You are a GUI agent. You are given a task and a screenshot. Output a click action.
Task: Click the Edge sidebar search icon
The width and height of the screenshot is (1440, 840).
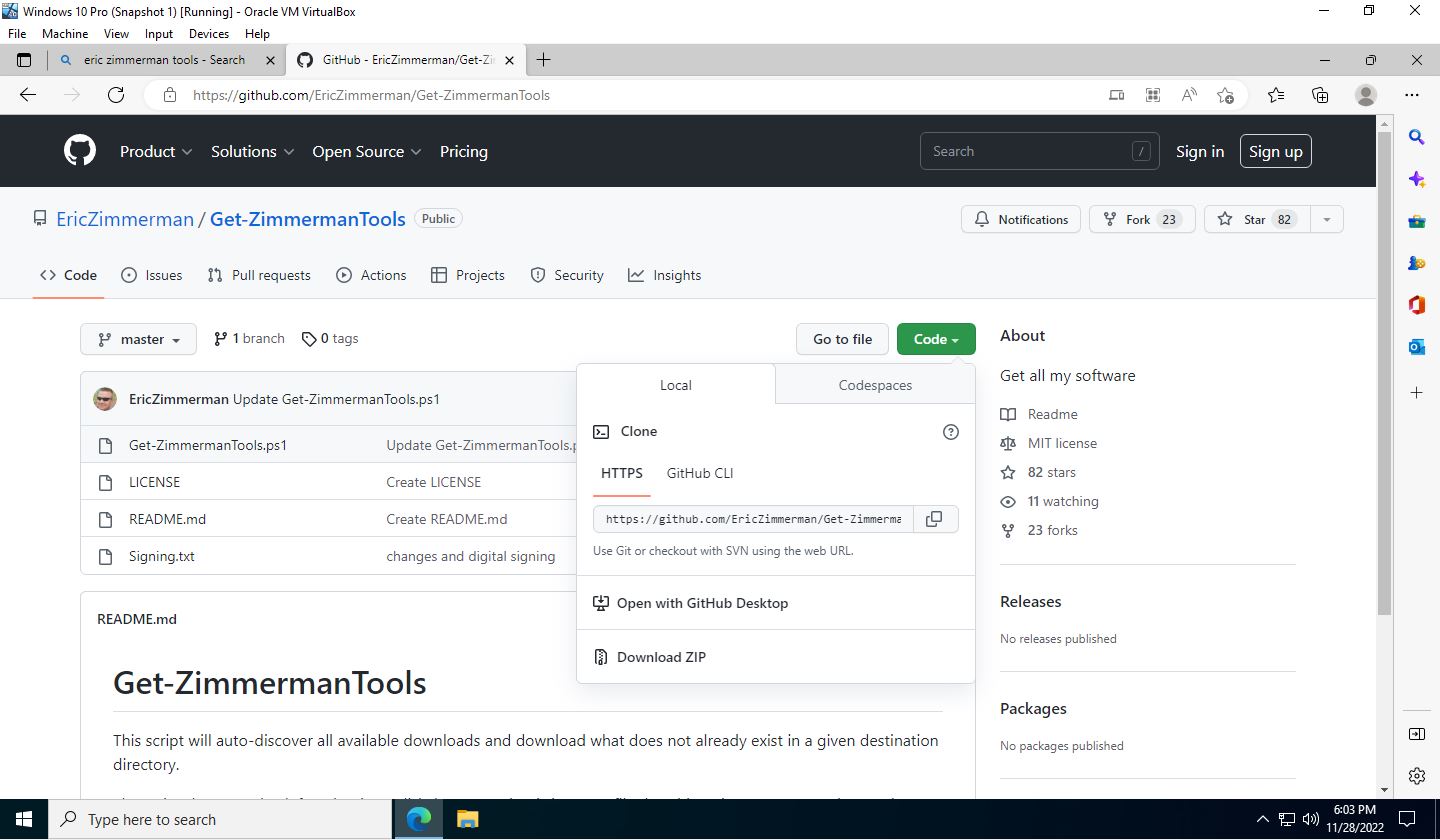pos(1416,137)
